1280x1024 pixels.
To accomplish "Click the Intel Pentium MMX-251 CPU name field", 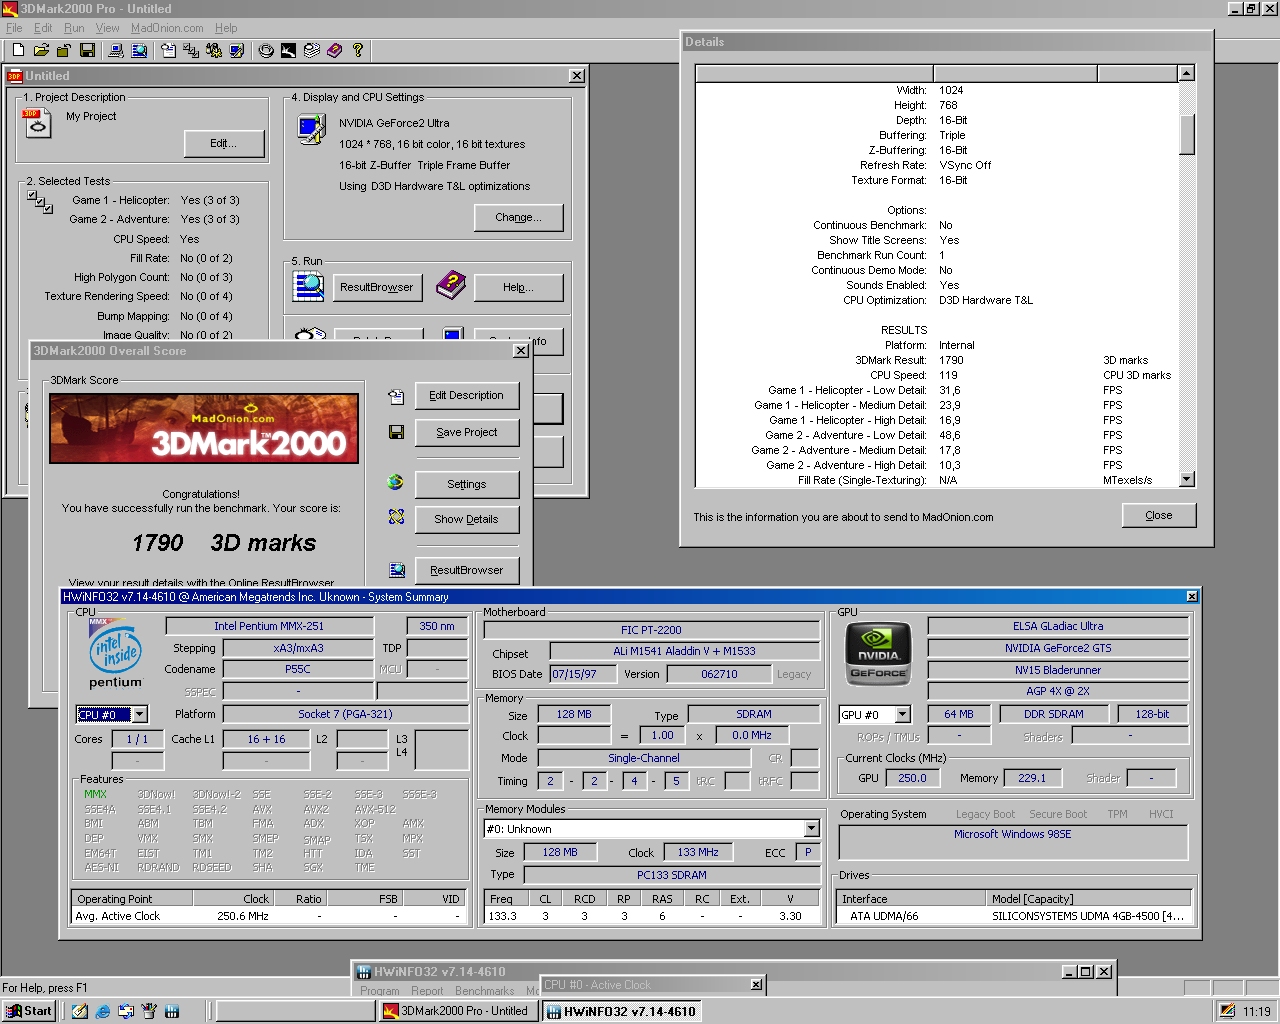I will point(269,626).
